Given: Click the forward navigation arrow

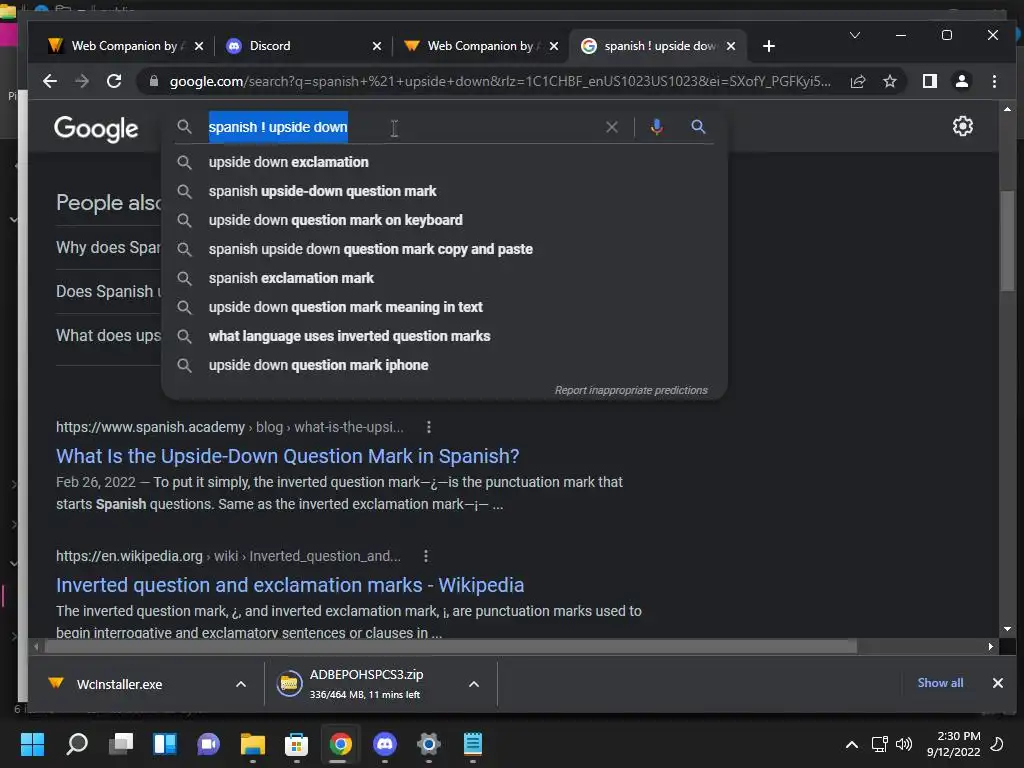Looking at the screenshot, I should (x=82, y=81).
